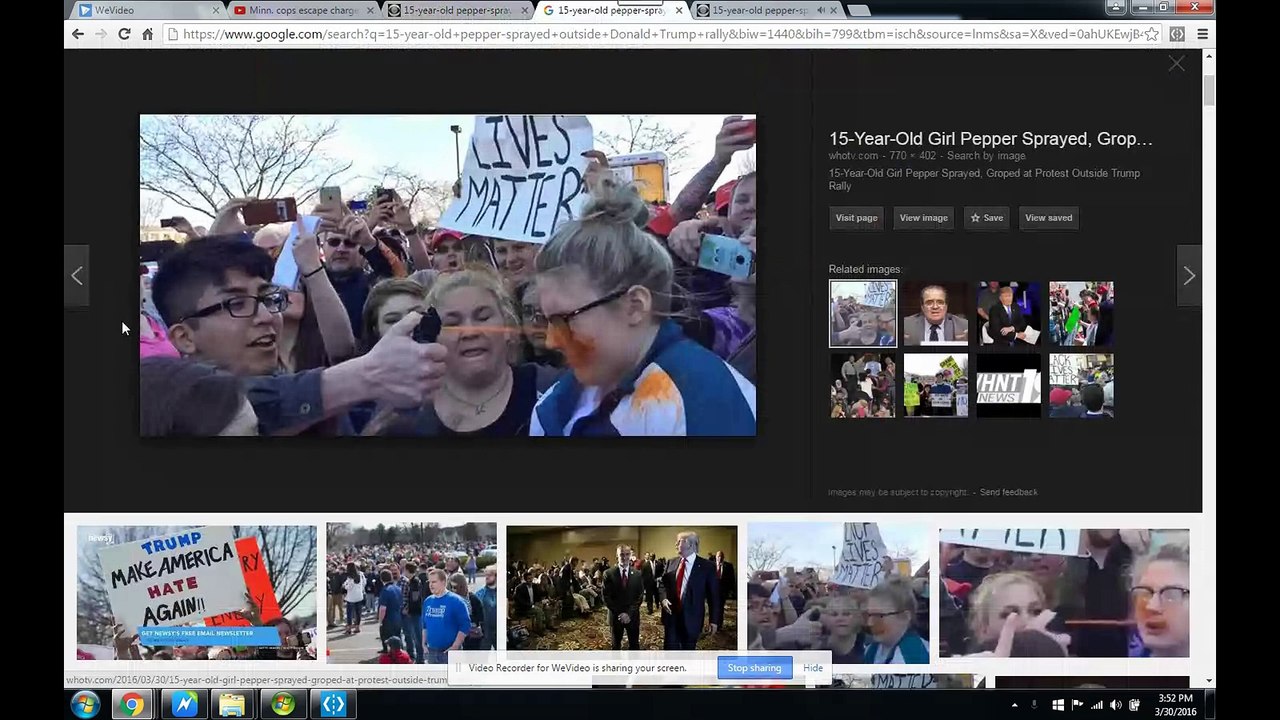
Task: Click the Windows logo icon in system tray
Action: pos(1057,706)
